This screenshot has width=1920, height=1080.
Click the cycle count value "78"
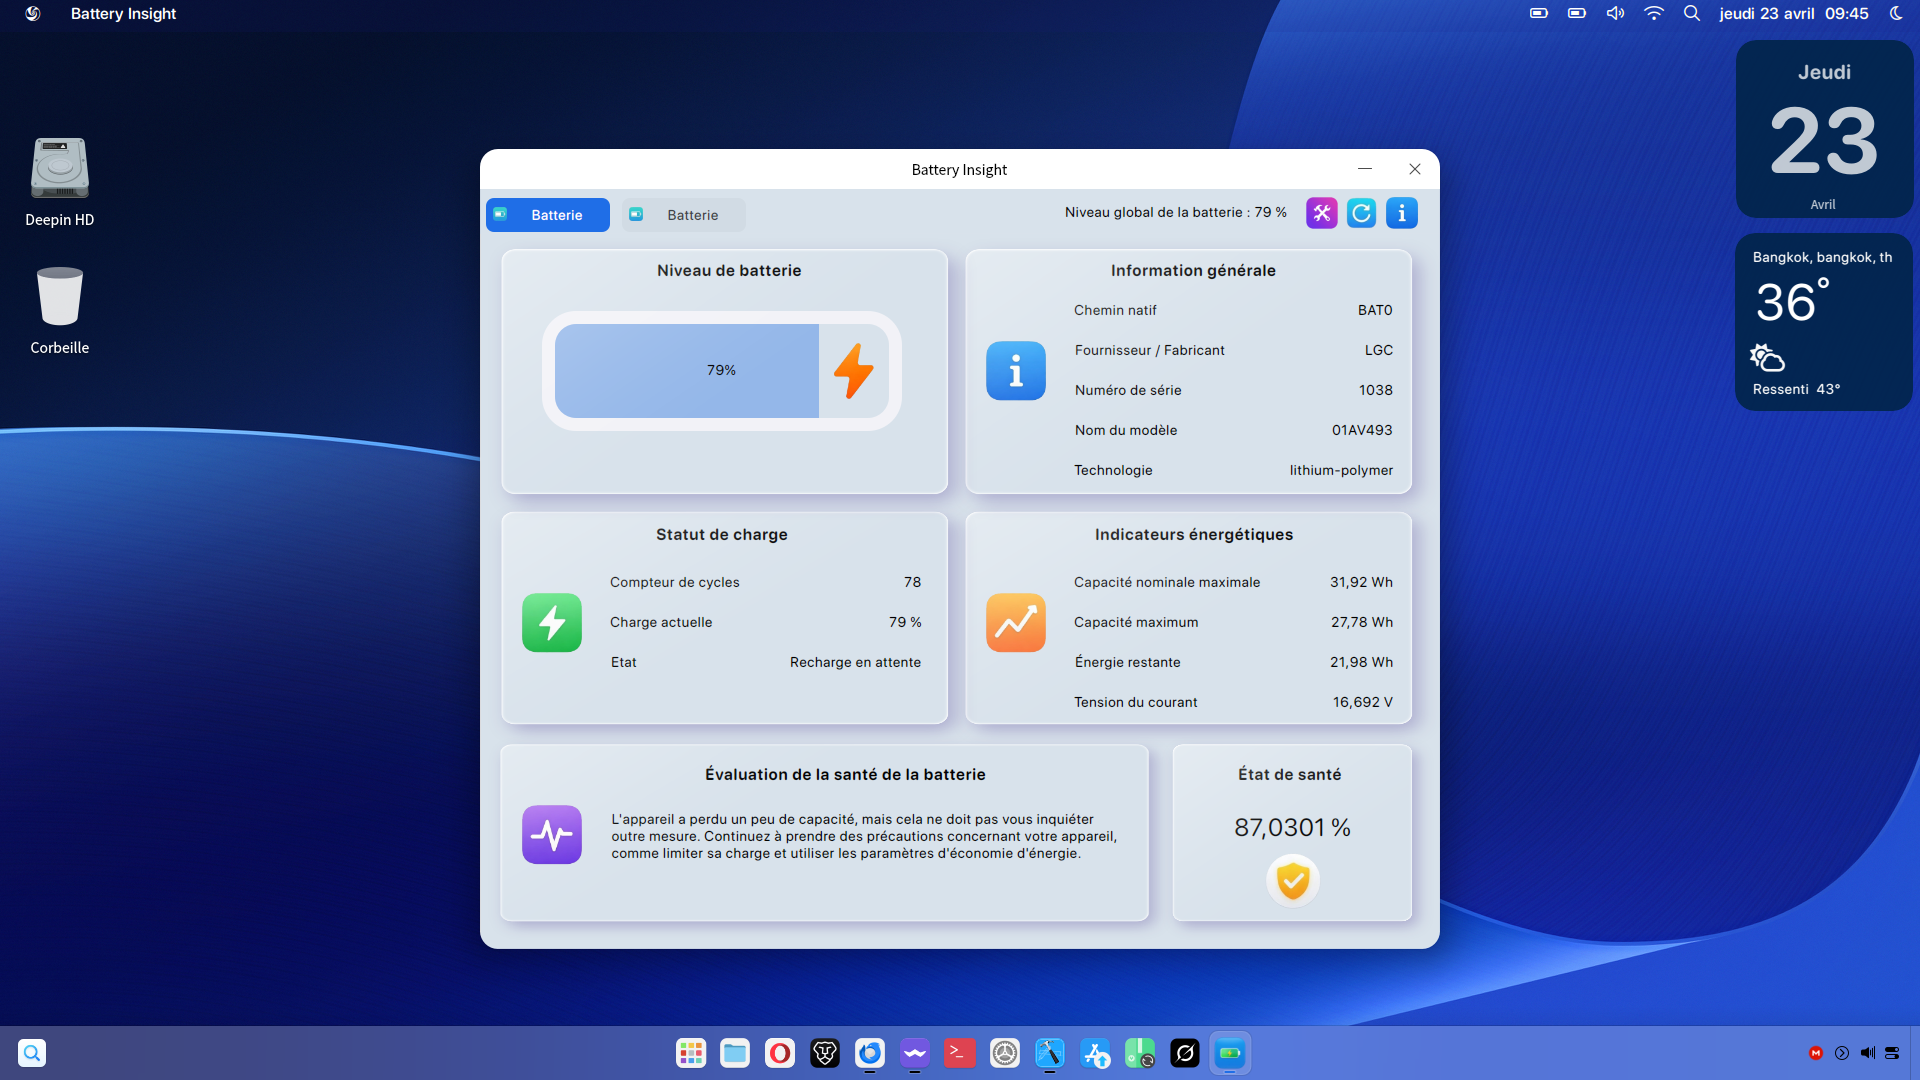coord(913,583)
